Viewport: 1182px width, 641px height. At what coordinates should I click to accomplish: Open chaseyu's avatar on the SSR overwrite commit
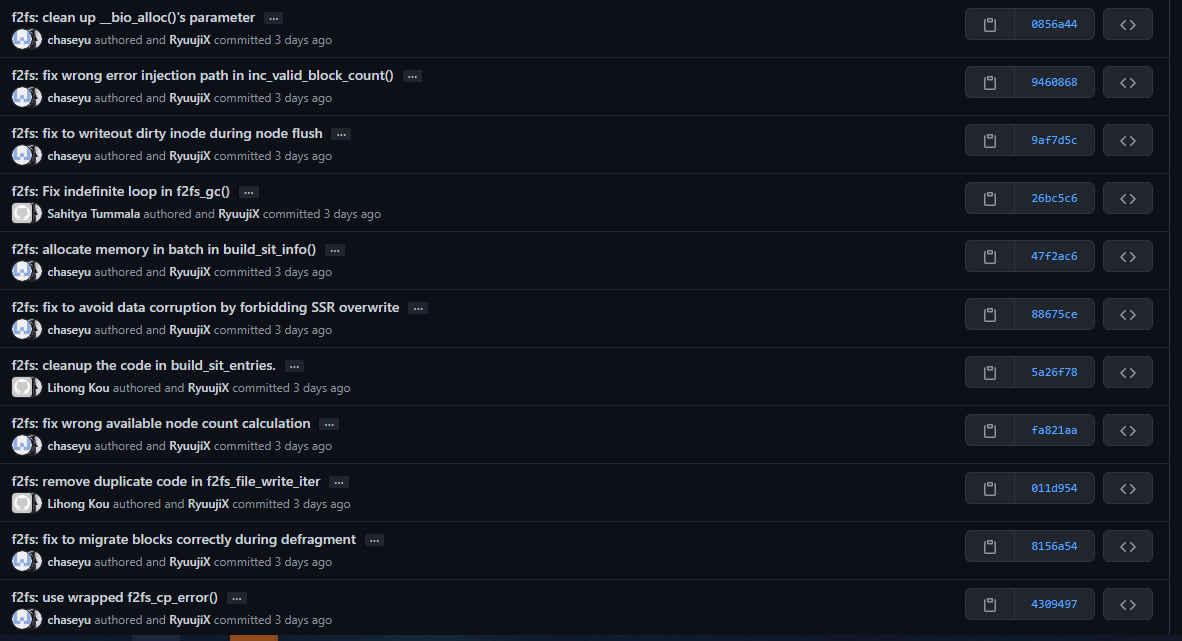[x=22, y=329]
